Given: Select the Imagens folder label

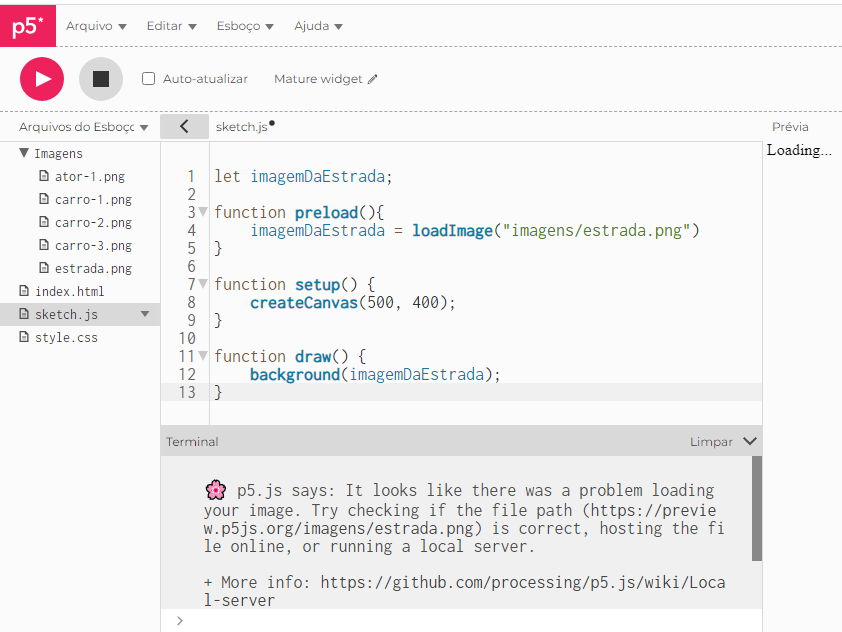Looking at the screenshot, I should [59, 154].
